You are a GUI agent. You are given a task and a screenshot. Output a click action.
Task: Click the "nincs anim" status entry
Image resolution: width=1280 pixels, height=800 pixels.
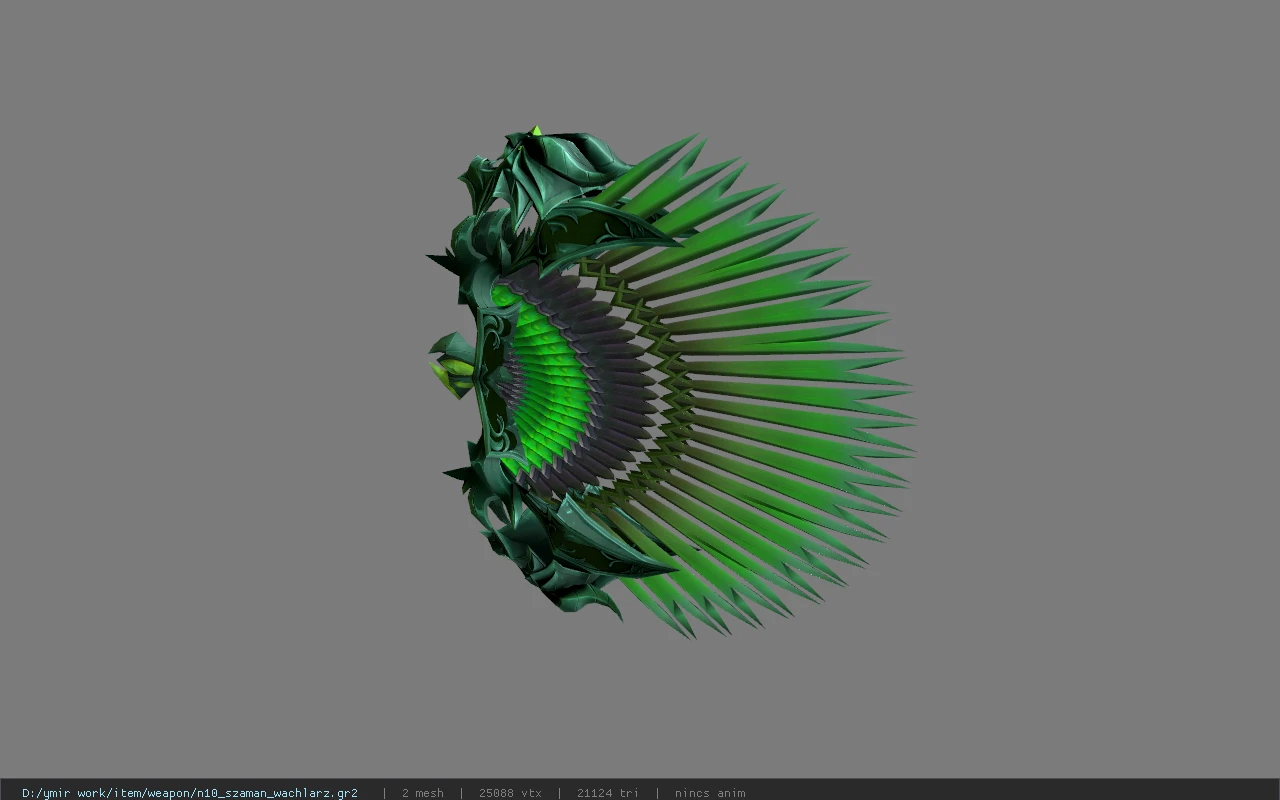point(709,793)
